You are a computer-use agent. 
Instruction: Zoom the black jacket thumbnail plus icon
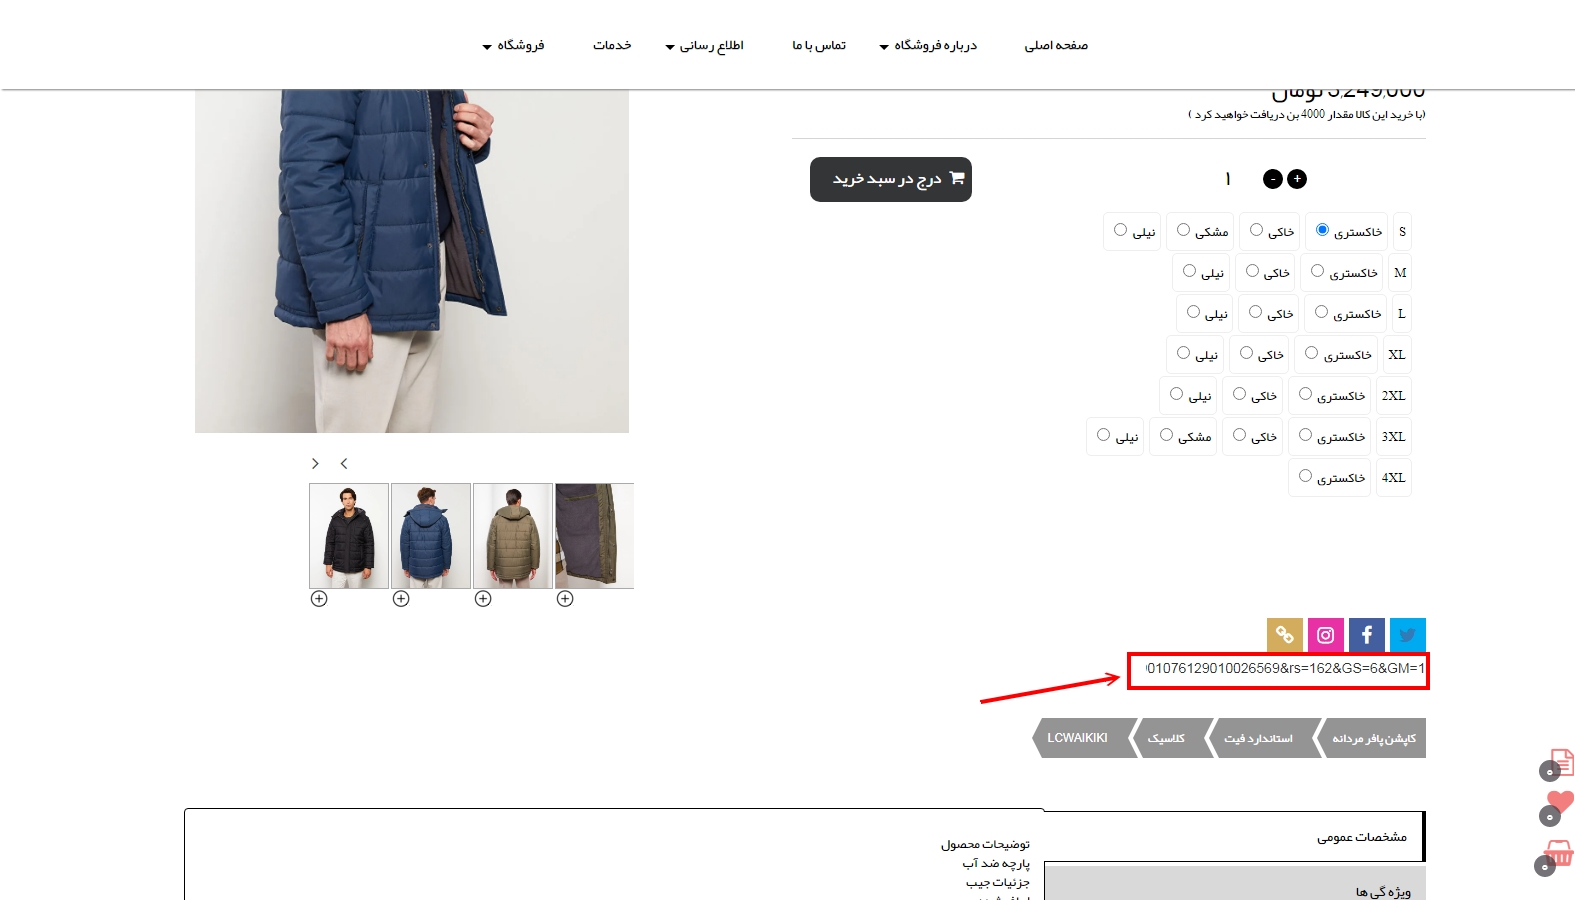(319, 599)
